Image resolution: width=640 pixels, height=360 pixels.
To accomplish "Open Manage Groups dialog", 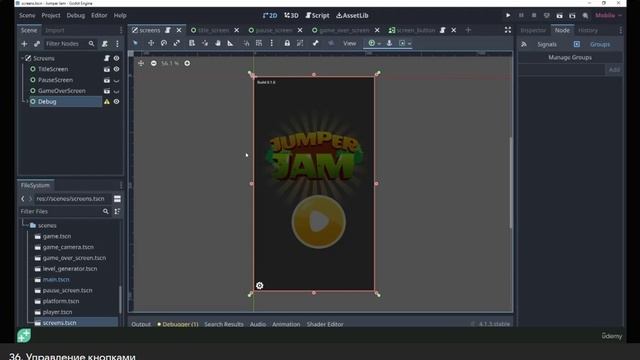I will pos(570,58).
